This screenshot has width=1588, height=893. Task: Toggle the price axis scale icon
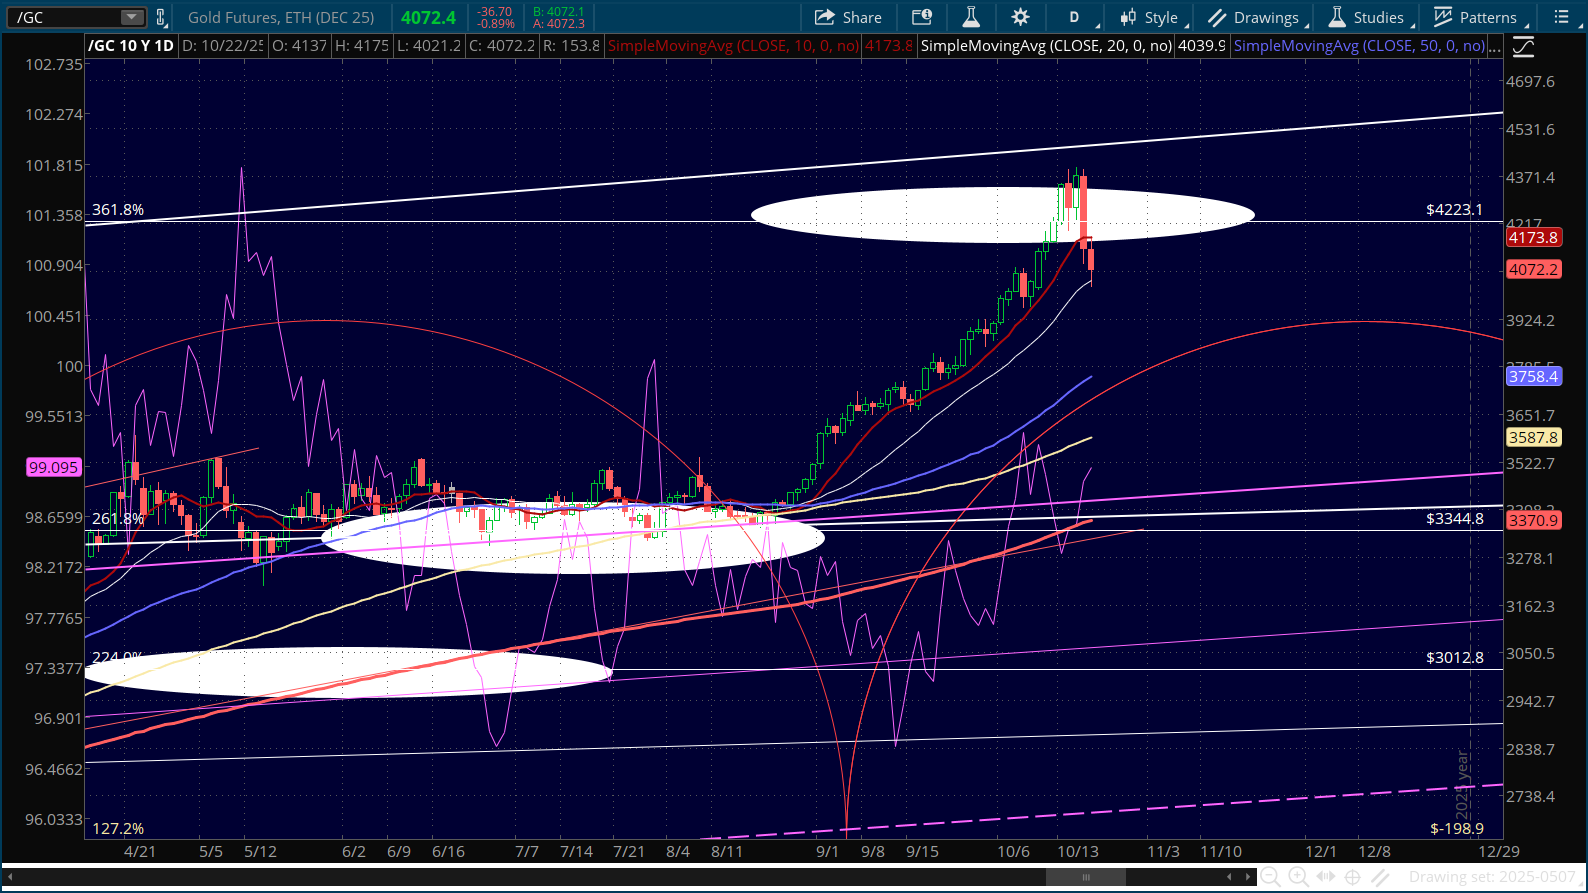(x=1523, y=47)
